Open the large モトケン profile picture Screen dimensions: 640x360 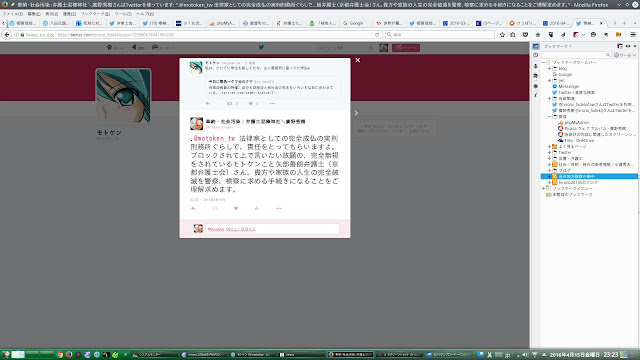[x=123, y=96]
